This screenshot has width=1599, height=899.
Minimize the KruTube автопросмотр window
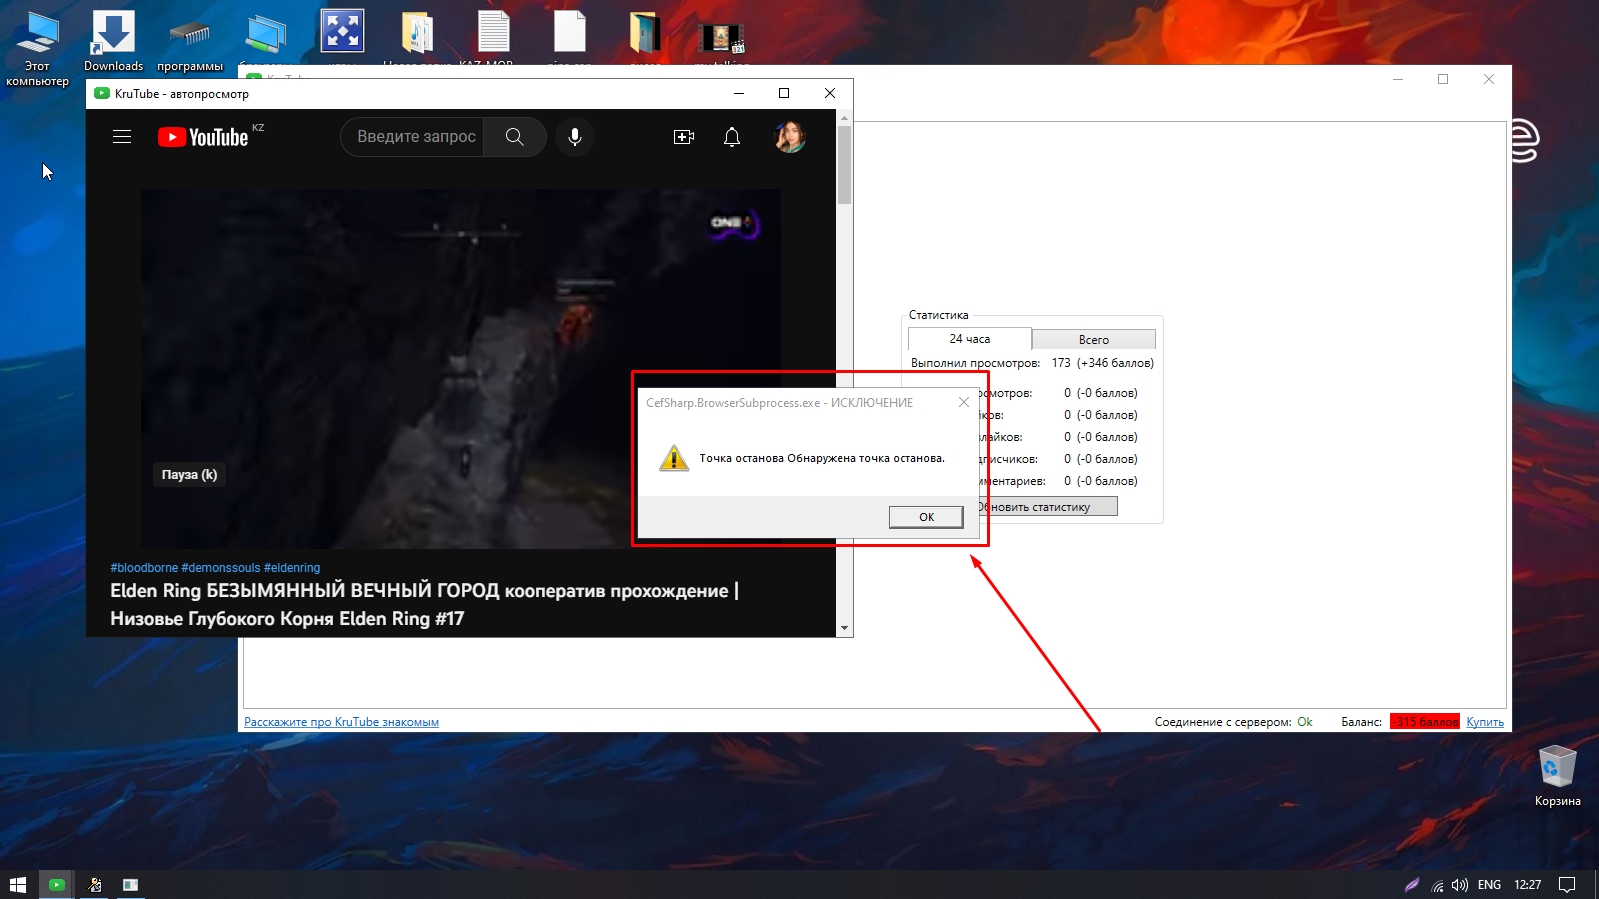tap(739, 93)
